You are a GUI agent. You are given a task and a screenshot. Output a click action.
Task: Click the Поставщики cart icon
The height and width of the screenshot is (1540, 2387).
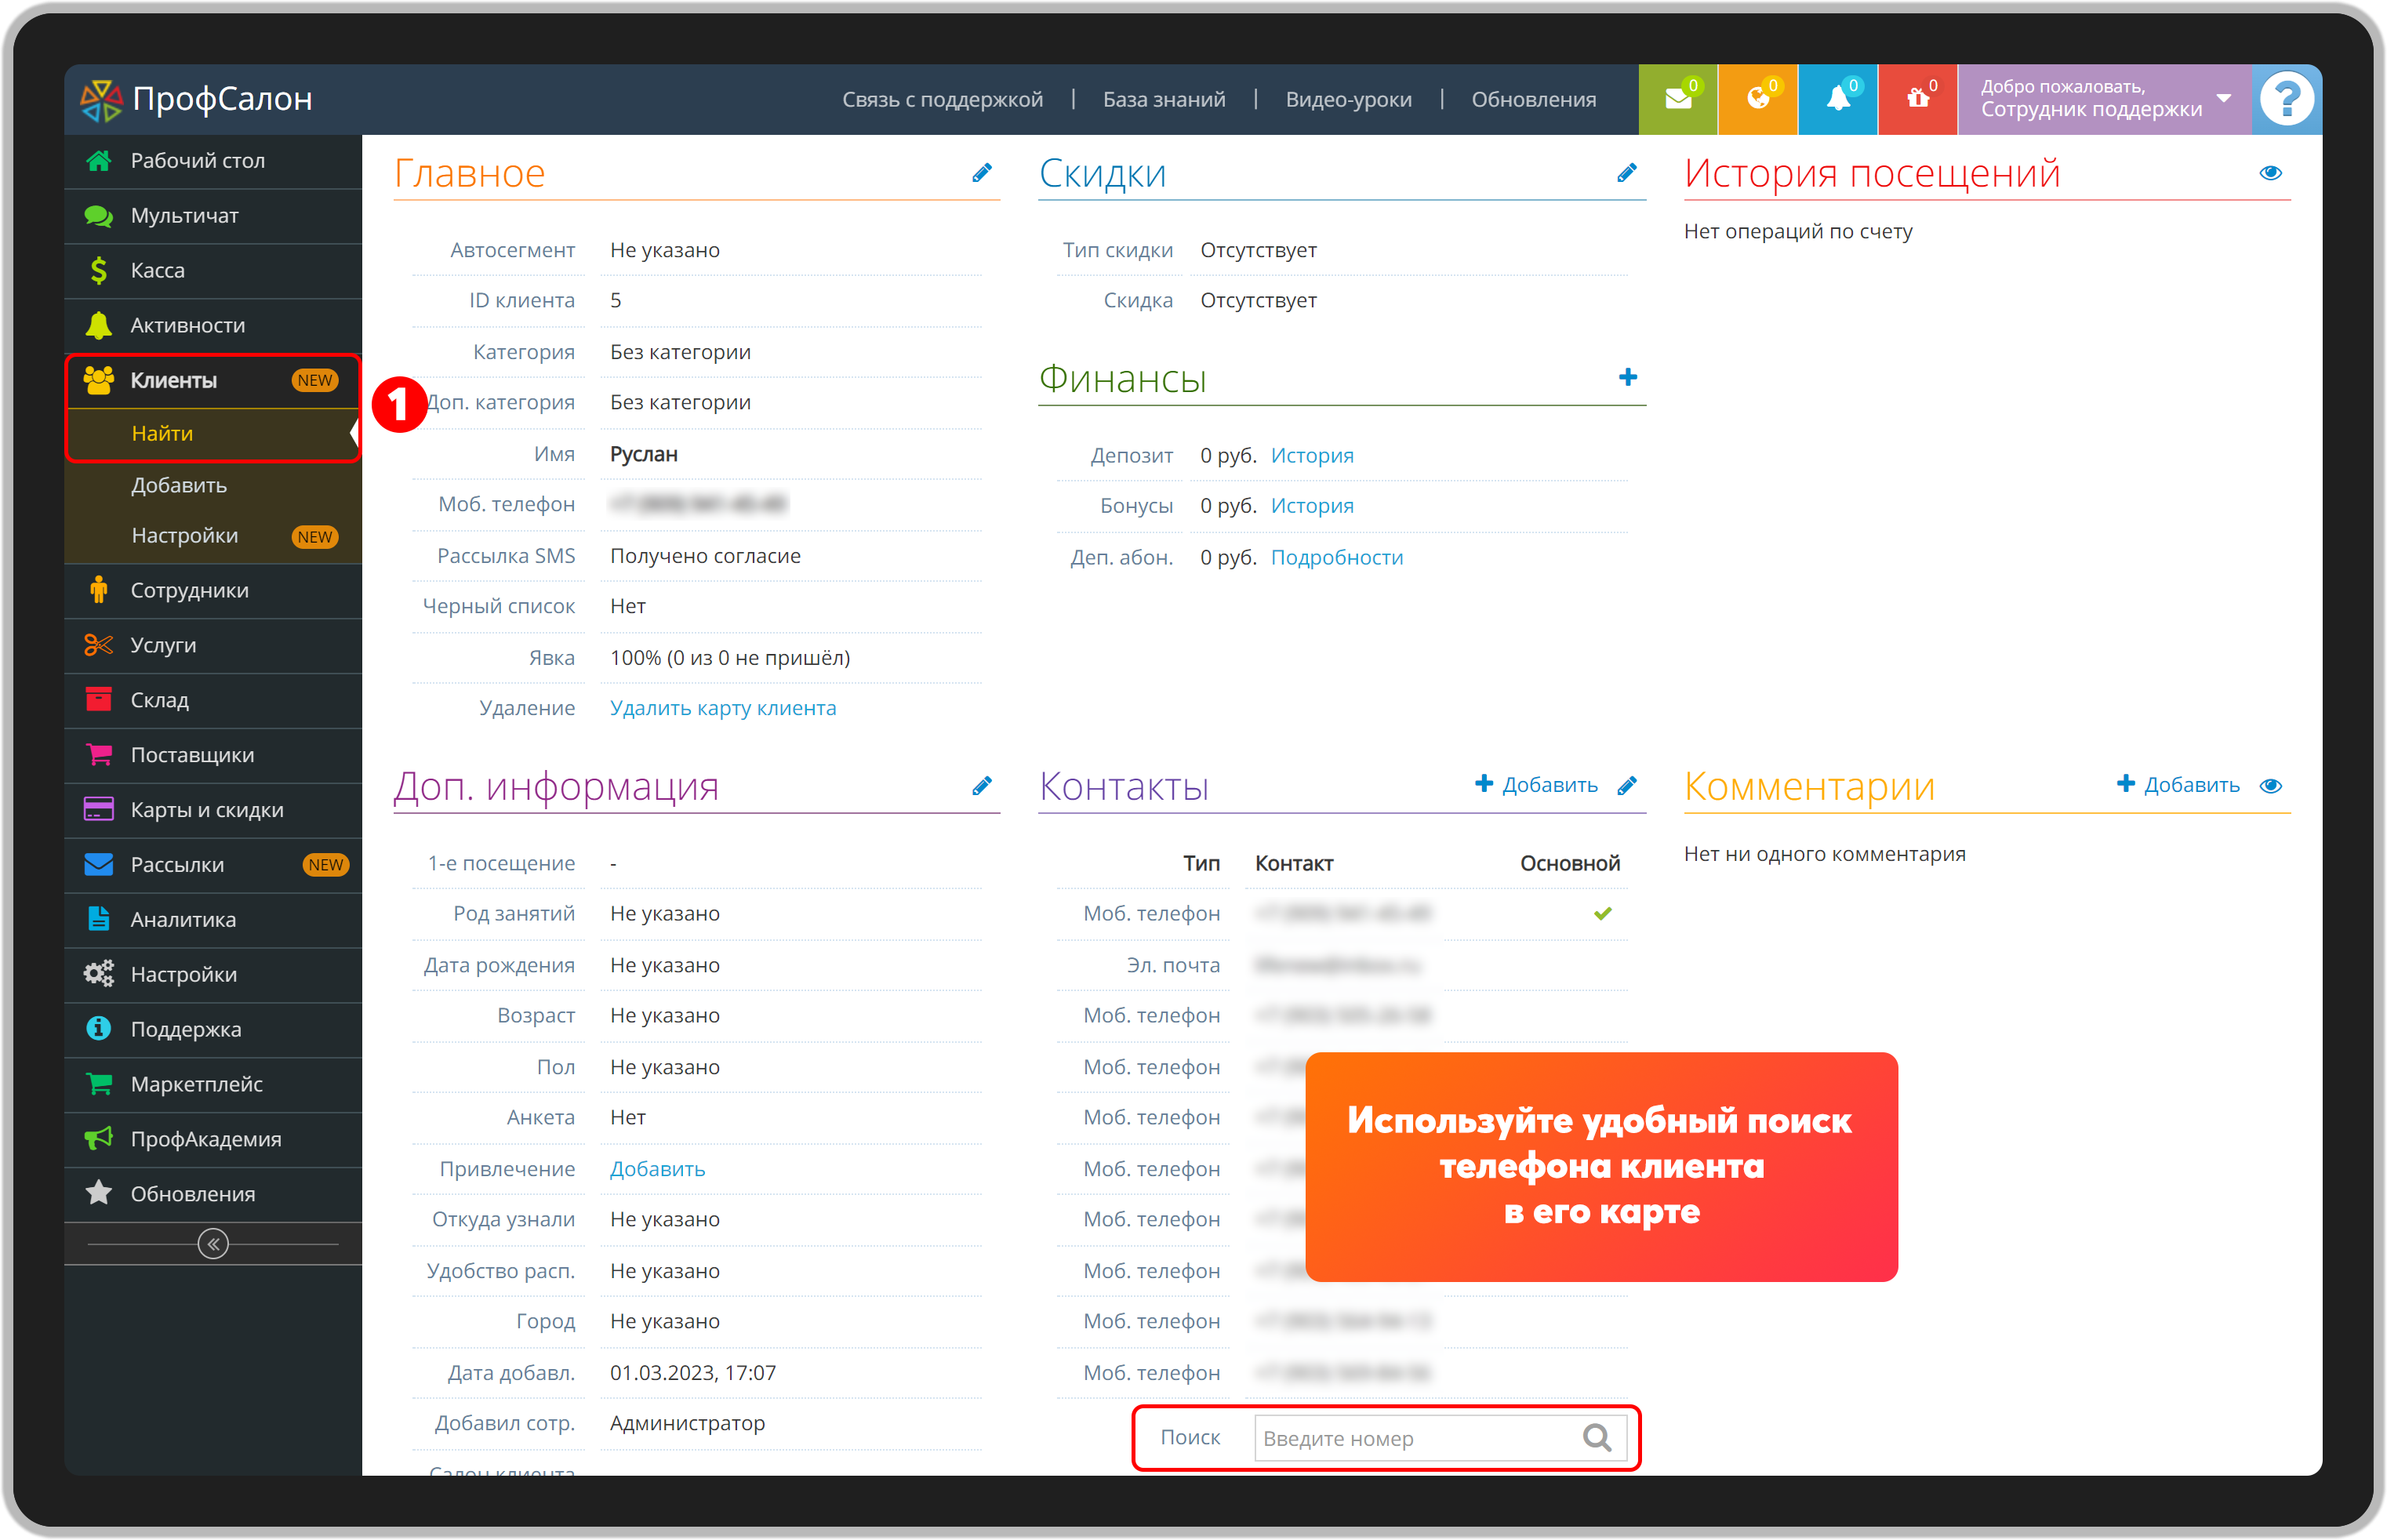click(x=98, y=755)
